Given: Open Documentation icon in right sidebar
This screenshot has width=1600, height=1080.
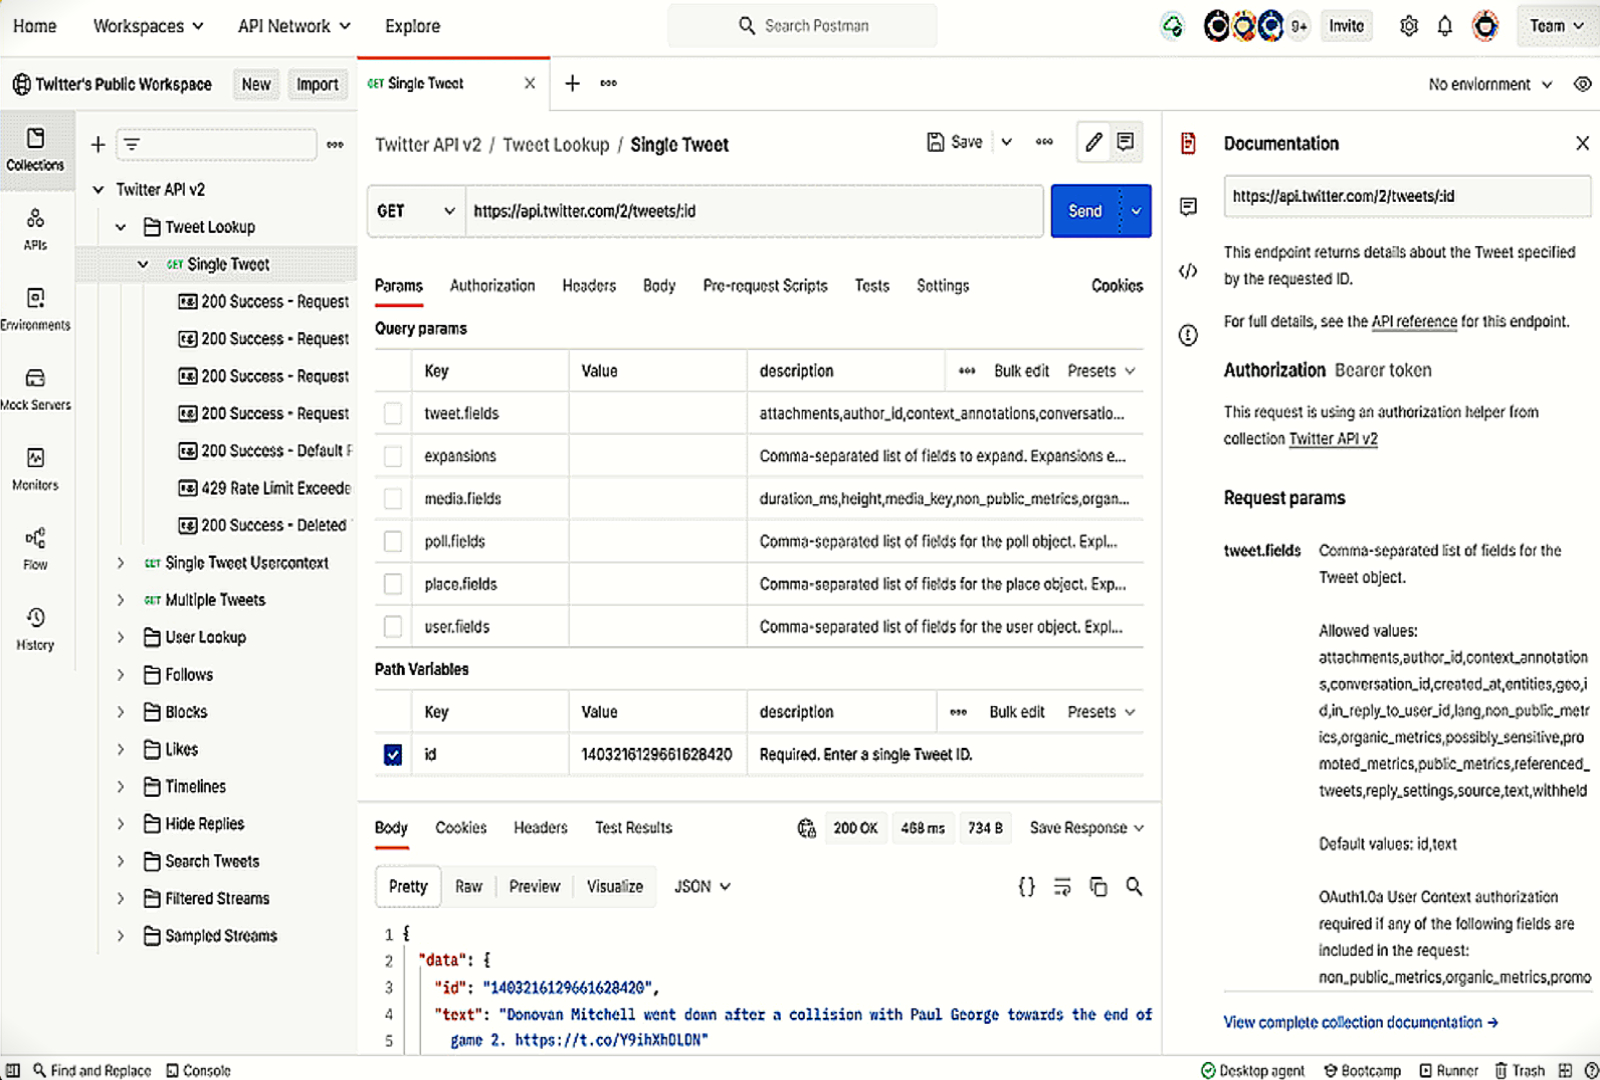Looking at the screenshot, I should click(1188, 143).
